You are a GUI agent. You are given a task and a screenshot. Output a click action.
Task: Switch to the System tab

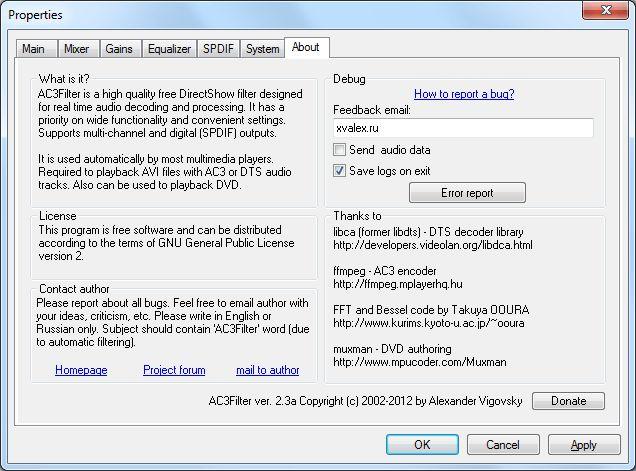(262, 49)
